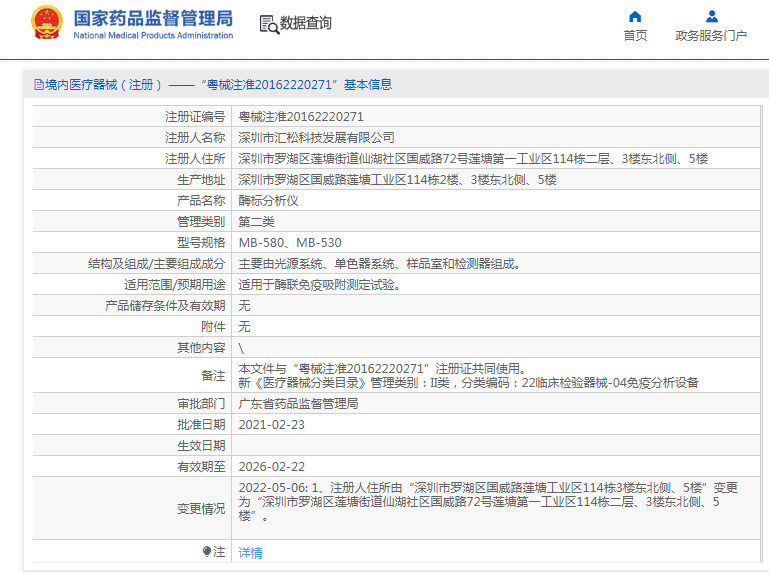This screenshot has width=769, height=573.
Task: Go to 首页 text link
Action: point(635,36)
